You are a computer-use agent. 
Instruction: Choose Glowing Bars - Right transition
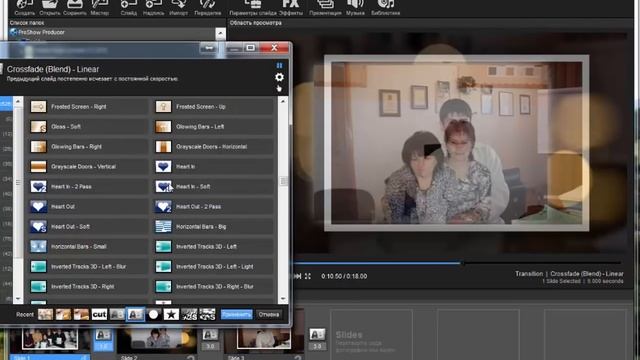pos(88,147)
